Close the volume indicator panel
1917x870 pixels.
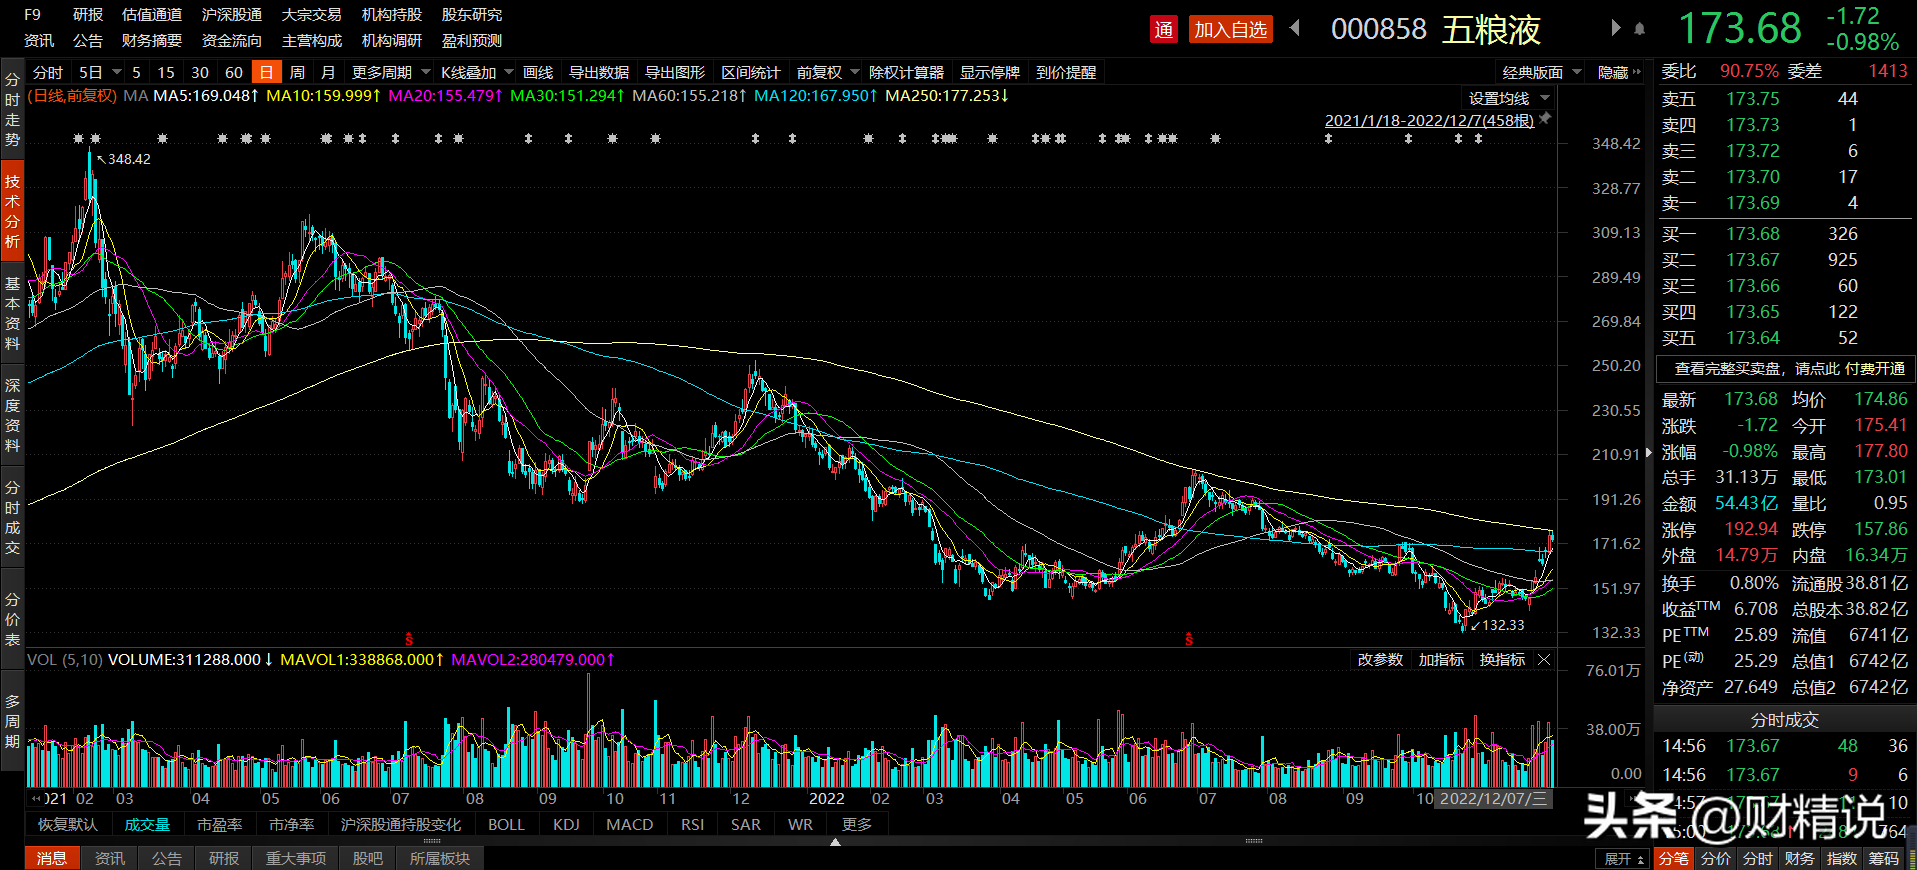click(x=1544, y=660)
